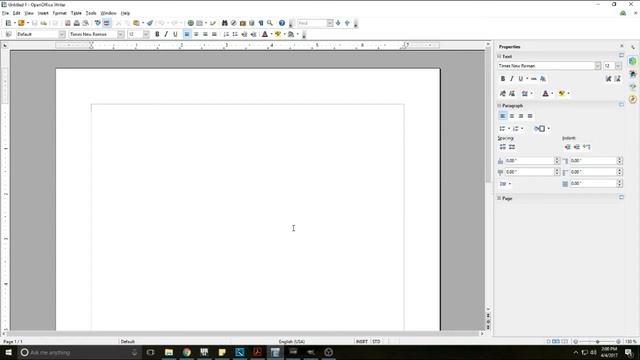Collapse the Paragraph section in sidebar
This screenshot has width=640, height=360.
tap(499, 106)
